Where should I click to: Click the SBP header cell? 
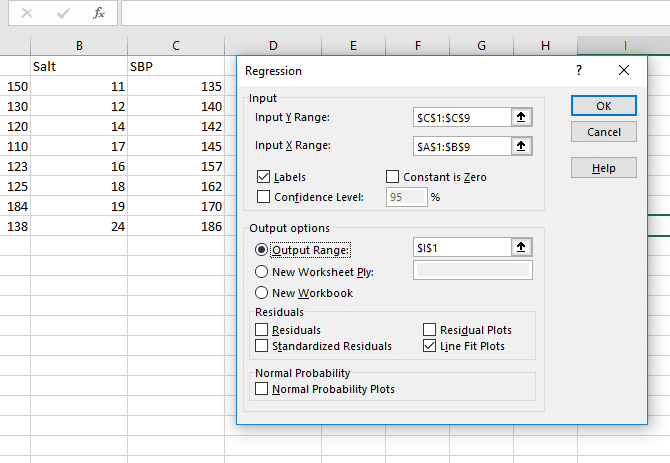tap(176, 66)
